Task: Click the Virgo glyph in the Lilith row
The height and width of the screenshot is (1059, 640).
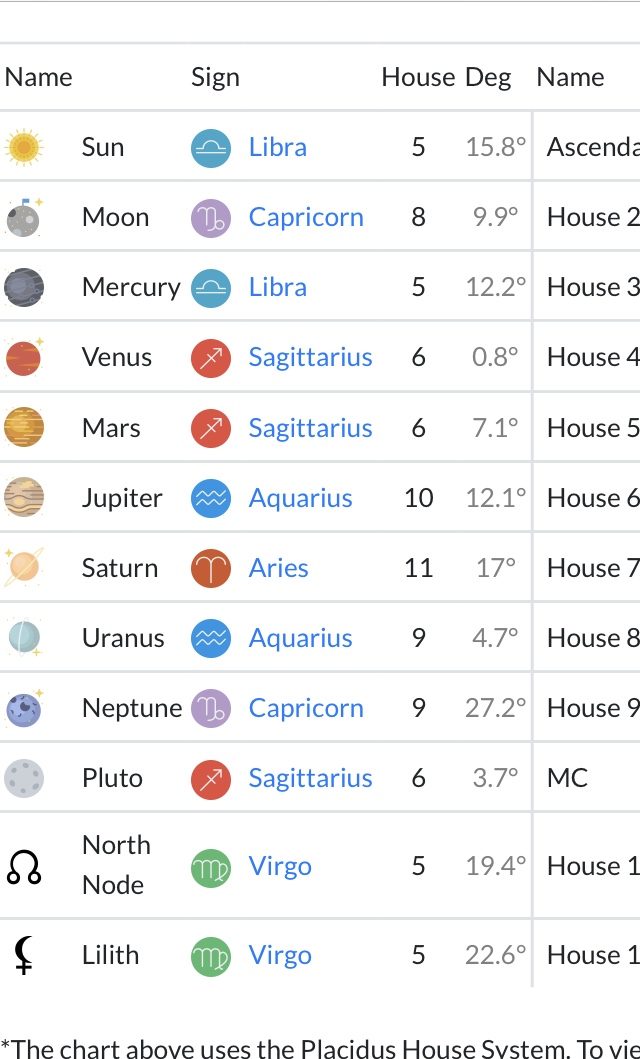Action: point(211,955)
